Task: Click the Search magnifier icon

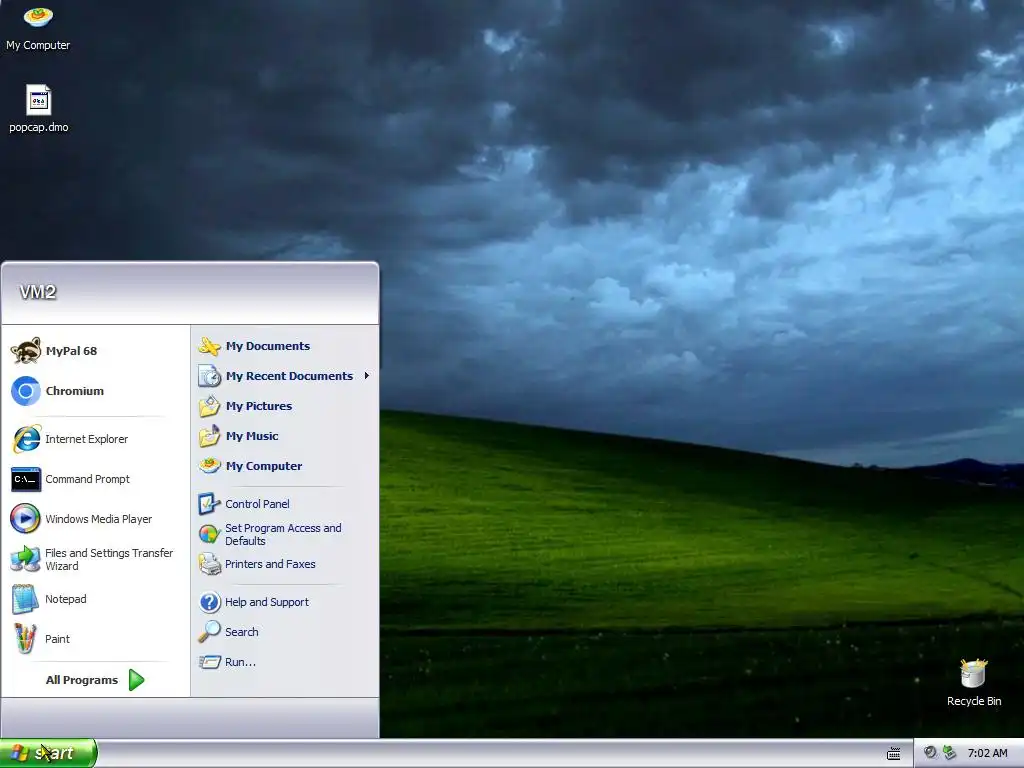Action: tap(210, 632)
